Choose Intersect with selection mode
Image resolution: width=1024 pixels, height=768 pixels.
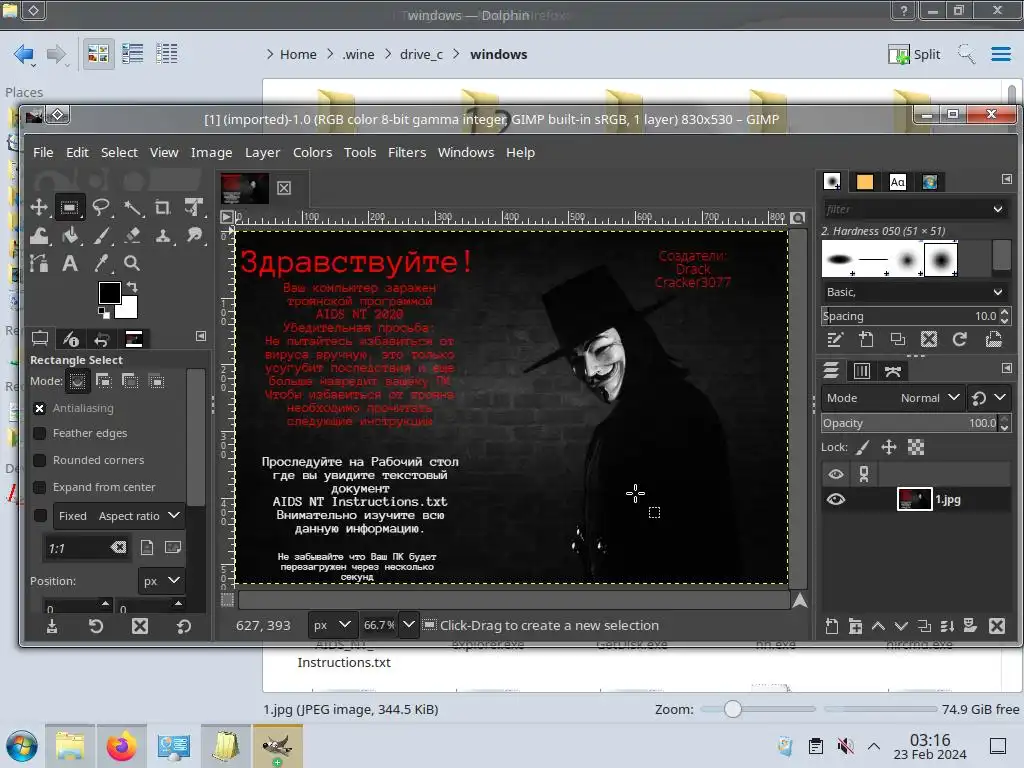point(157,381)
